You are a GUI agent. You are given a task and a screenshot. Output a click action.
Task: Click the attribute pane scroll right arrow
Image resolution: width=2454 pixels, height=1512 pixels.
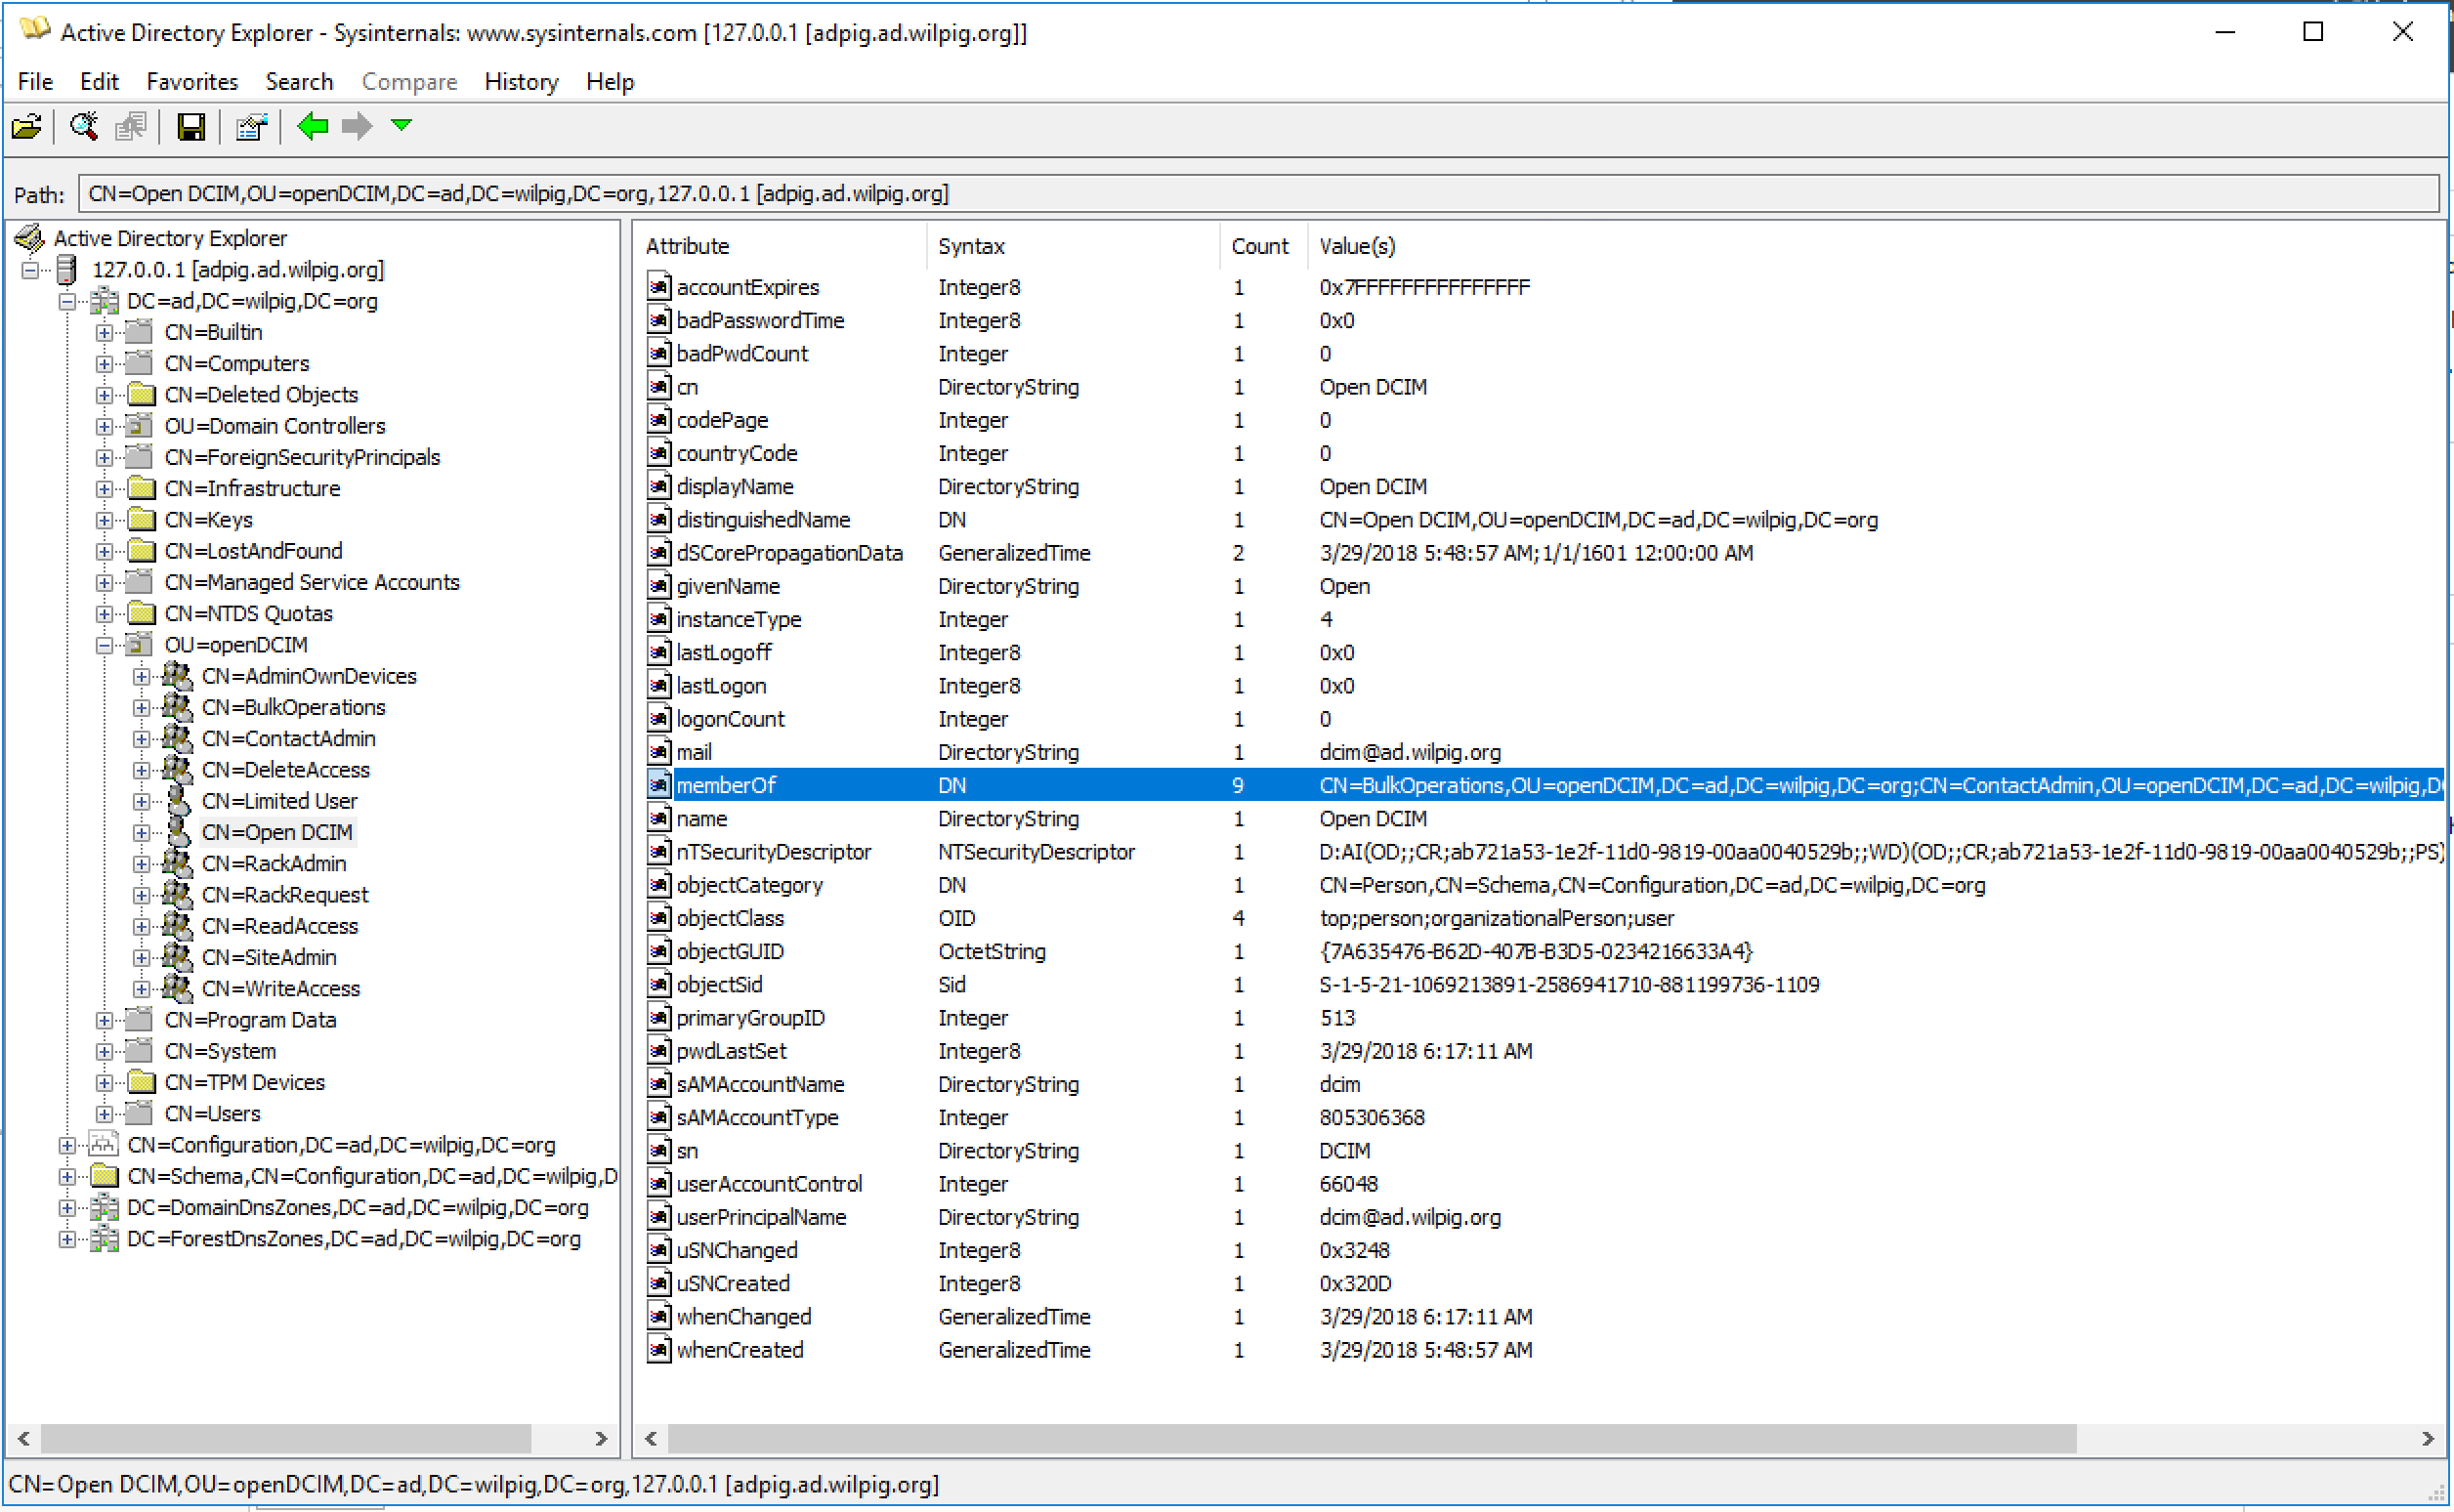pos(2427,1439)
